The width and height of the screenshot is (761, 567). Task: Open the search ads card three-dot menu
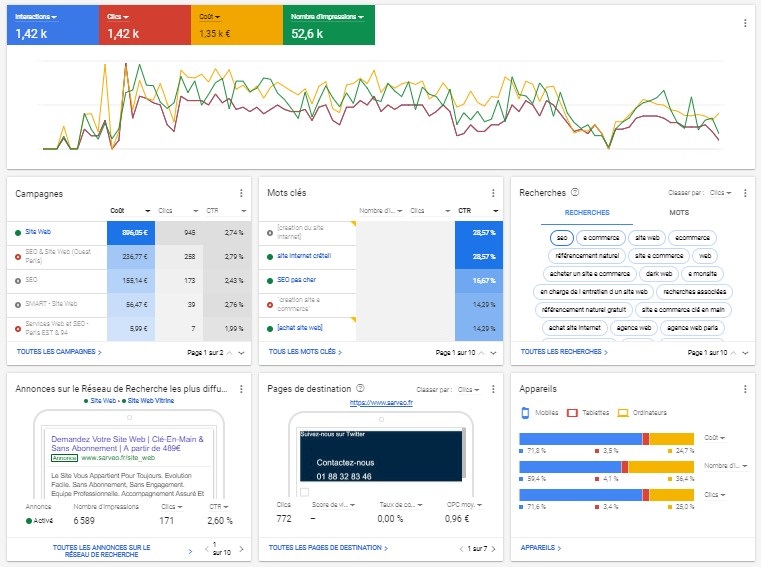pos(241,388)
